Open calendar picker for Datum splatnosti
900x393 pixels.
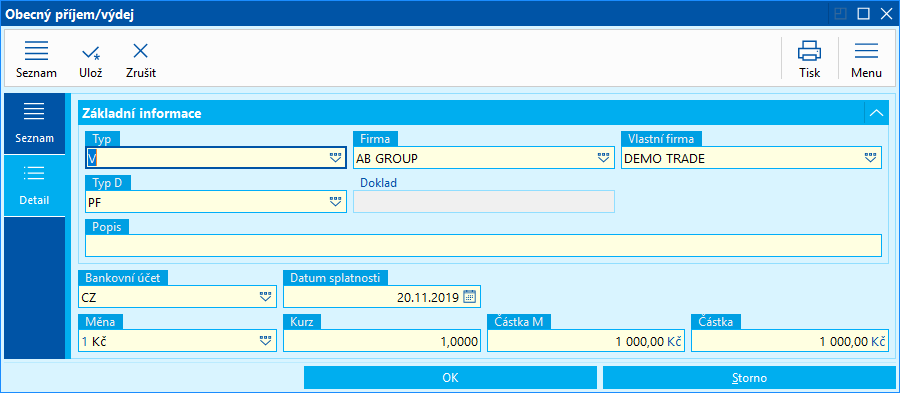click(470, 297)
